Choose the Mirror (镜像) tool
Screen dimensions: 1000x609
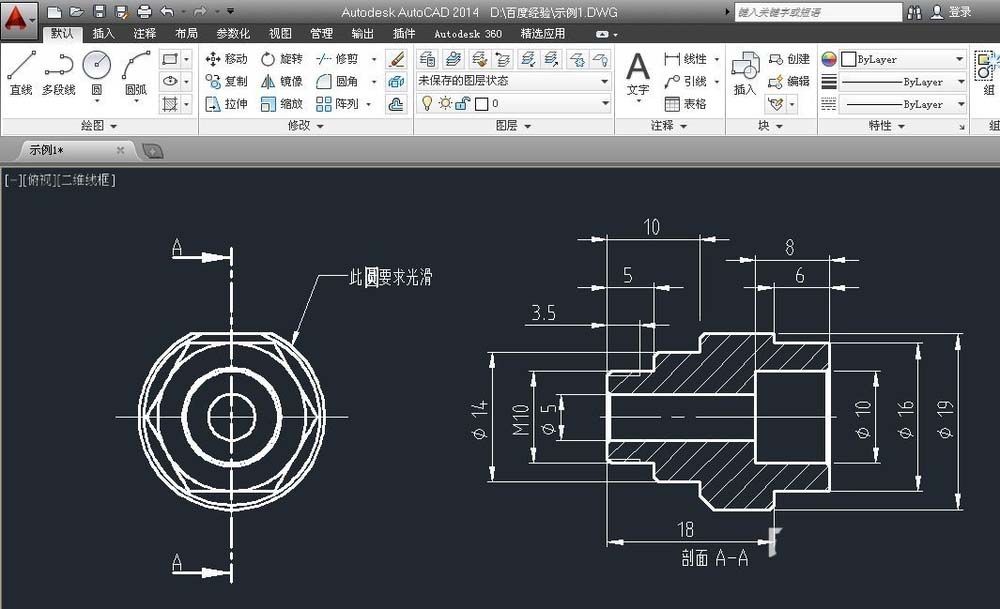(281, 82)
